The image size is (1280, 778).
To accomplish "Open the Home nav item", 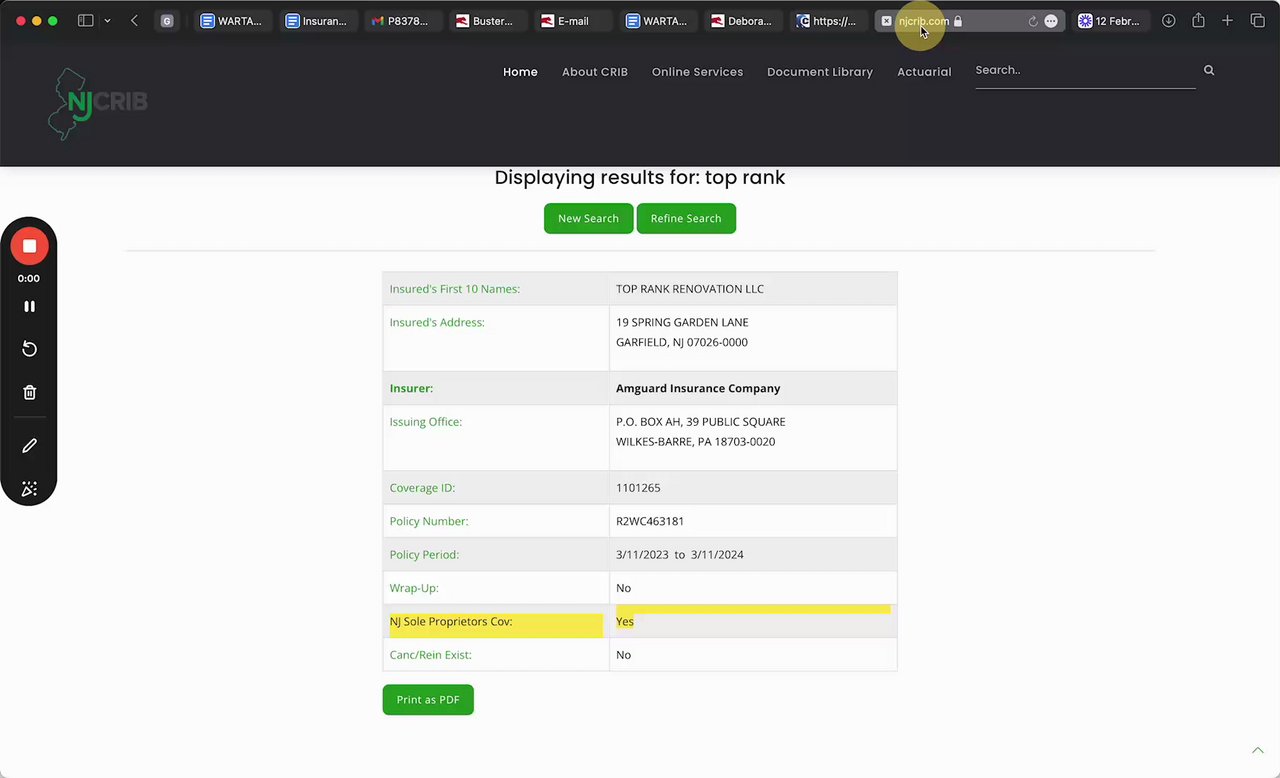I will [x=520, y=72].
